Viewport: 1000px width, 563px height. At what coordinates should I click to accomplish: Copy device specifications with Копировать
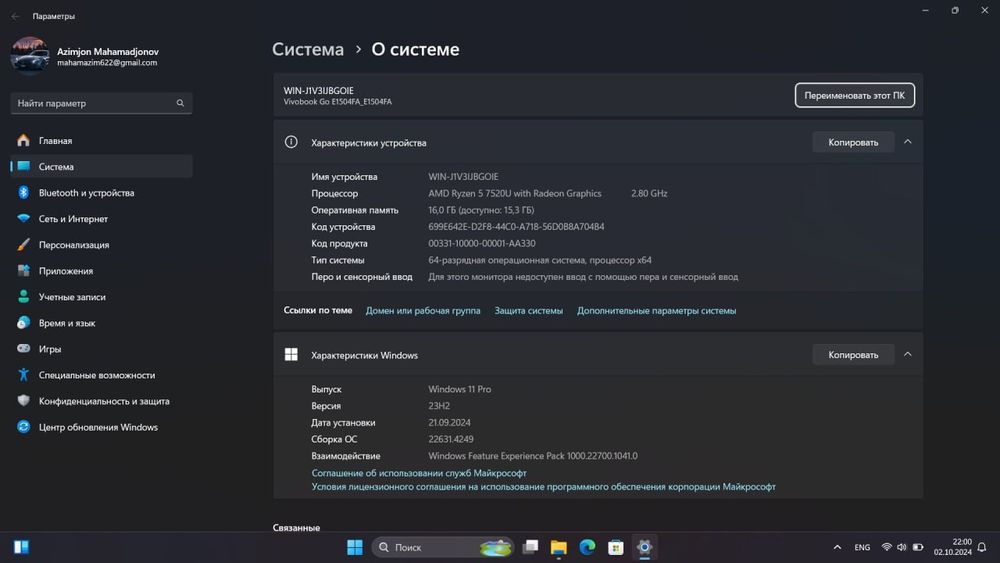point(853,142)
